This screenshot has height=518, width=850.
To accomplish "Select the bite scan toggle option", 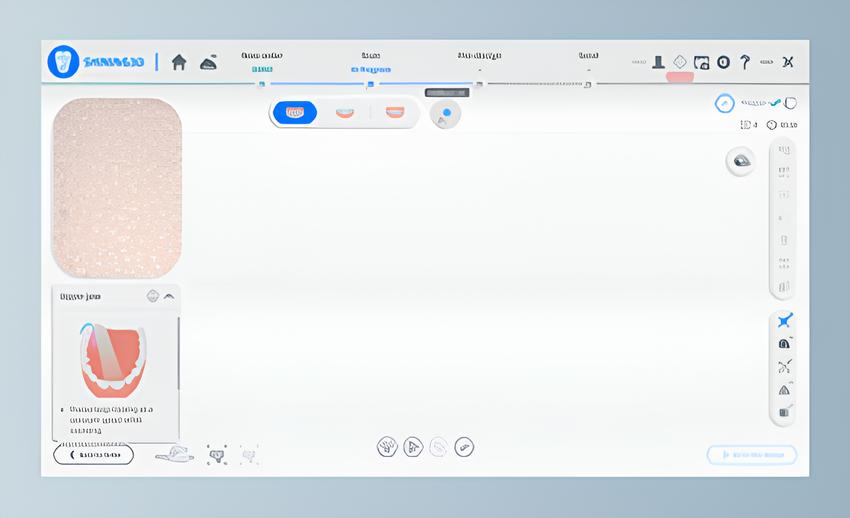I will tap(395, 113).
